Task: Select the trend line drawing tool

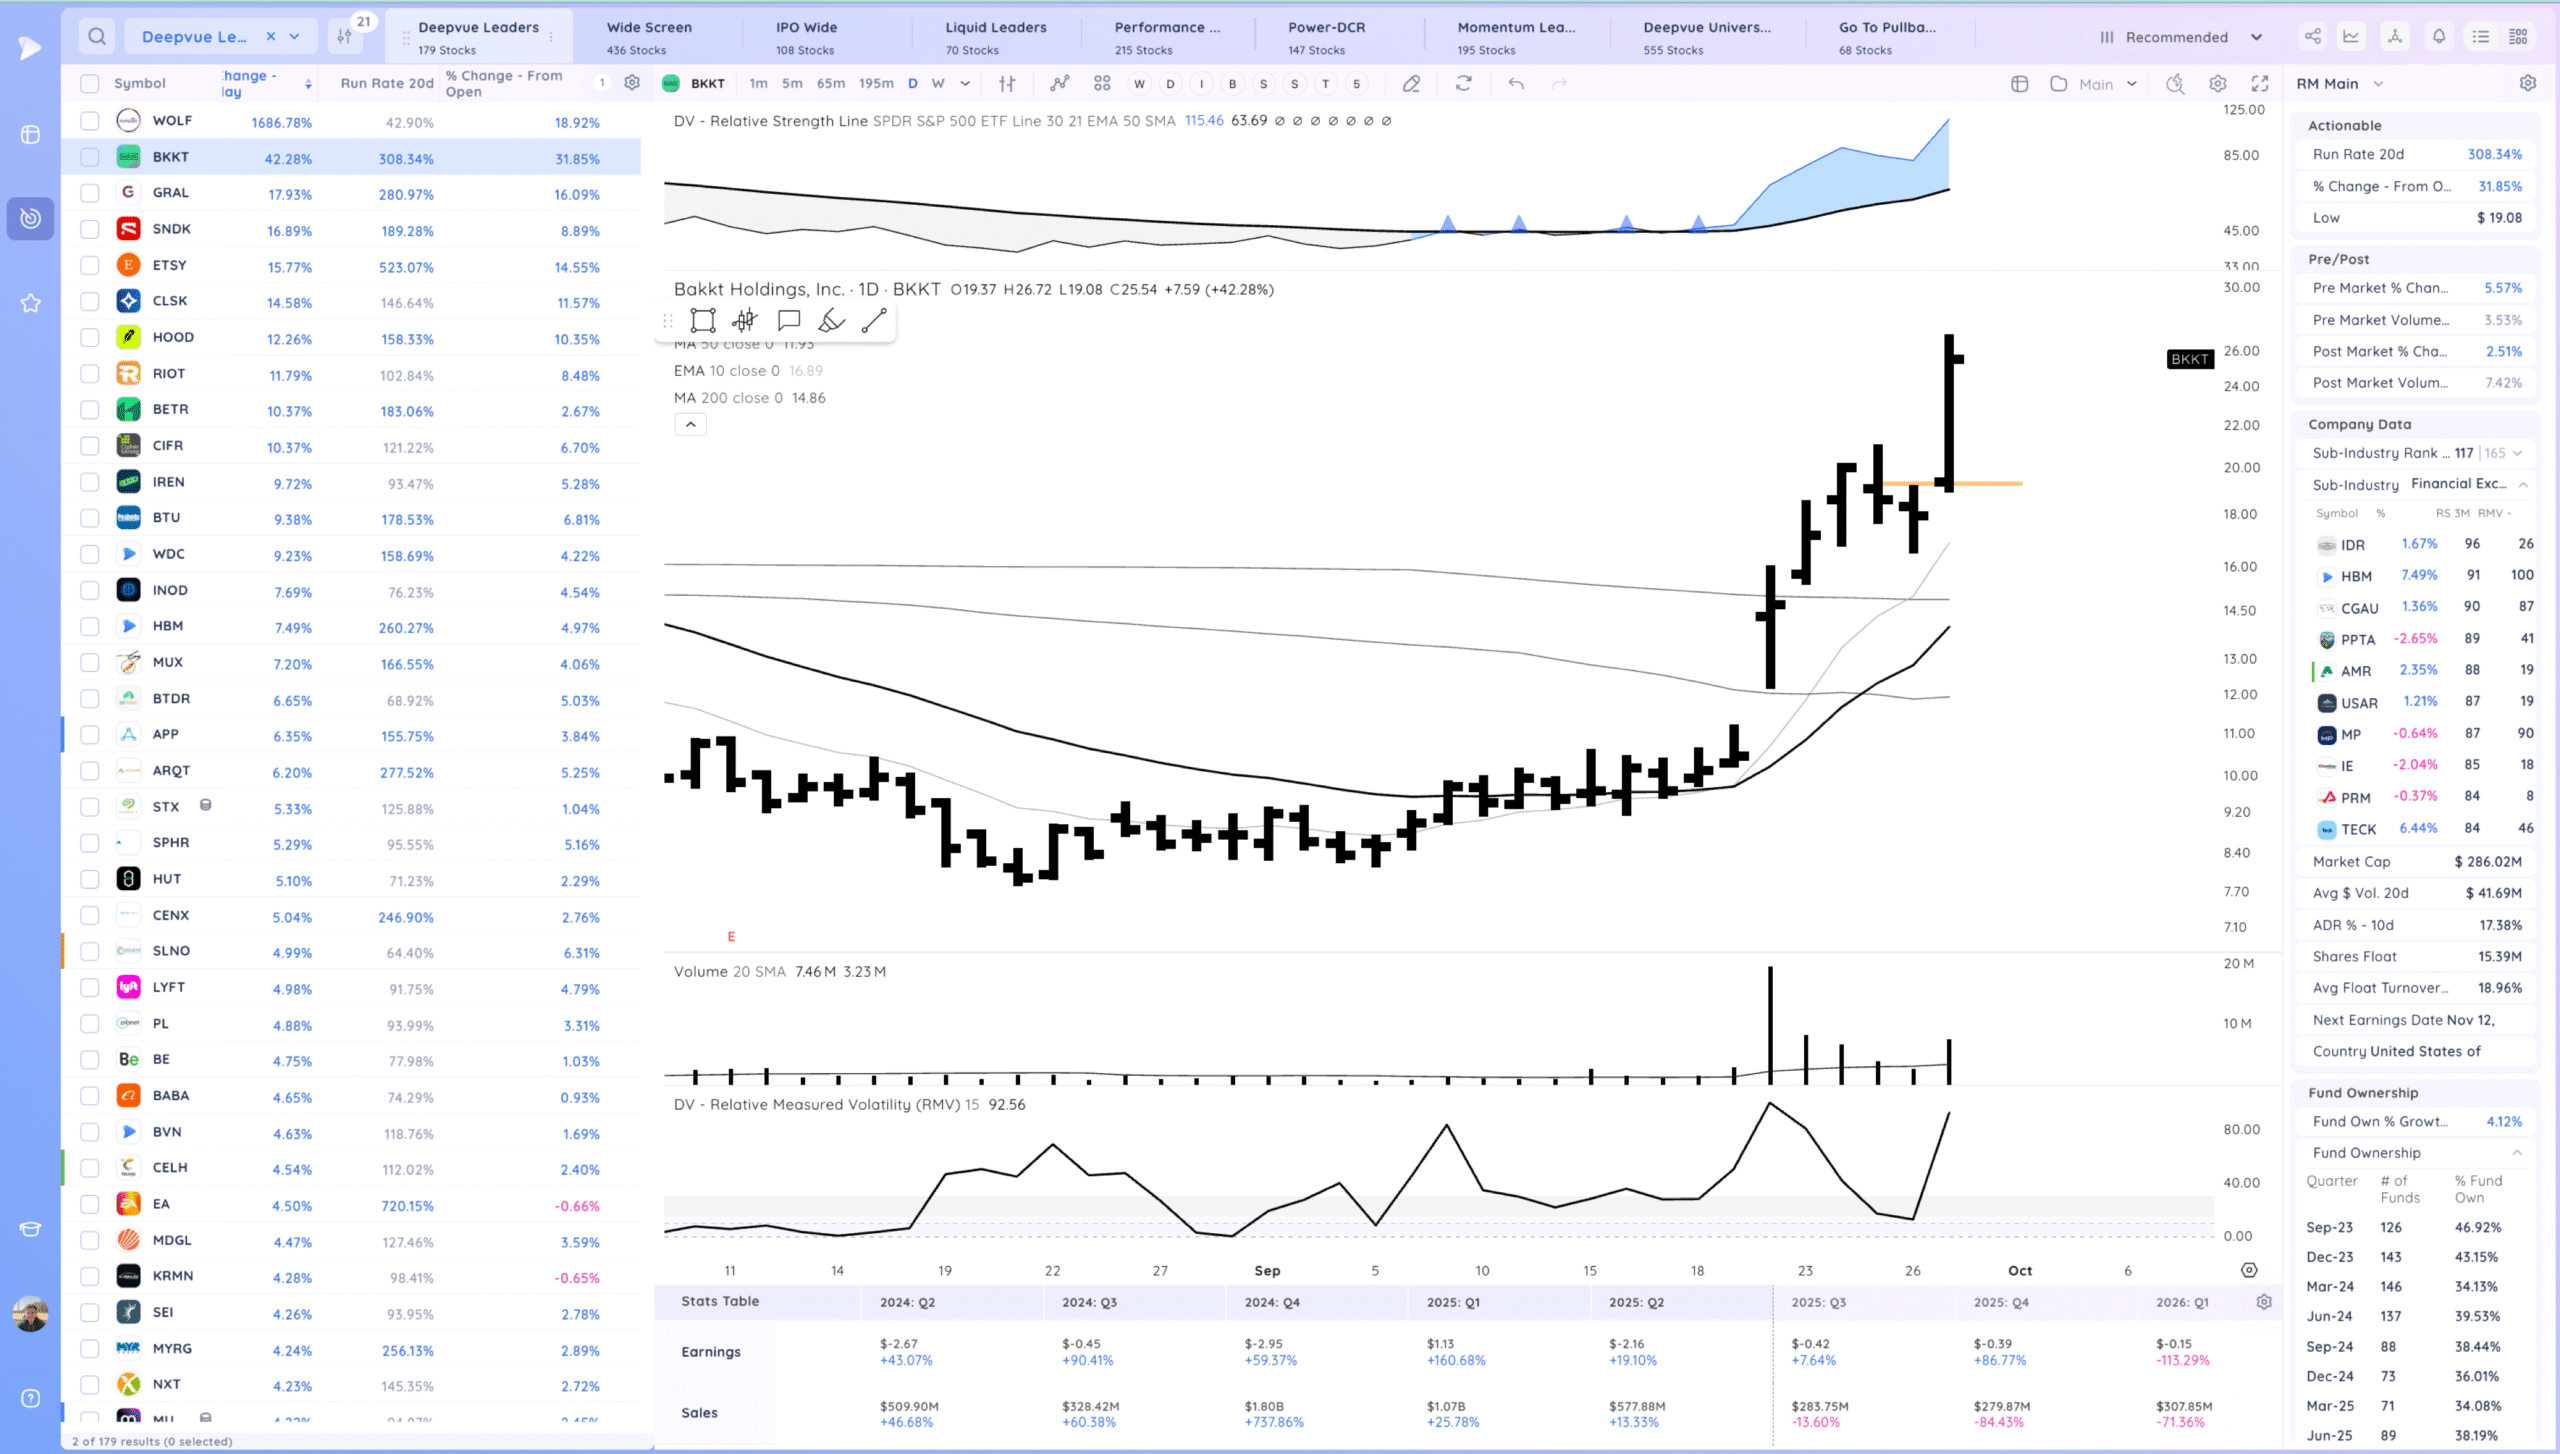Action: [874, 321]
